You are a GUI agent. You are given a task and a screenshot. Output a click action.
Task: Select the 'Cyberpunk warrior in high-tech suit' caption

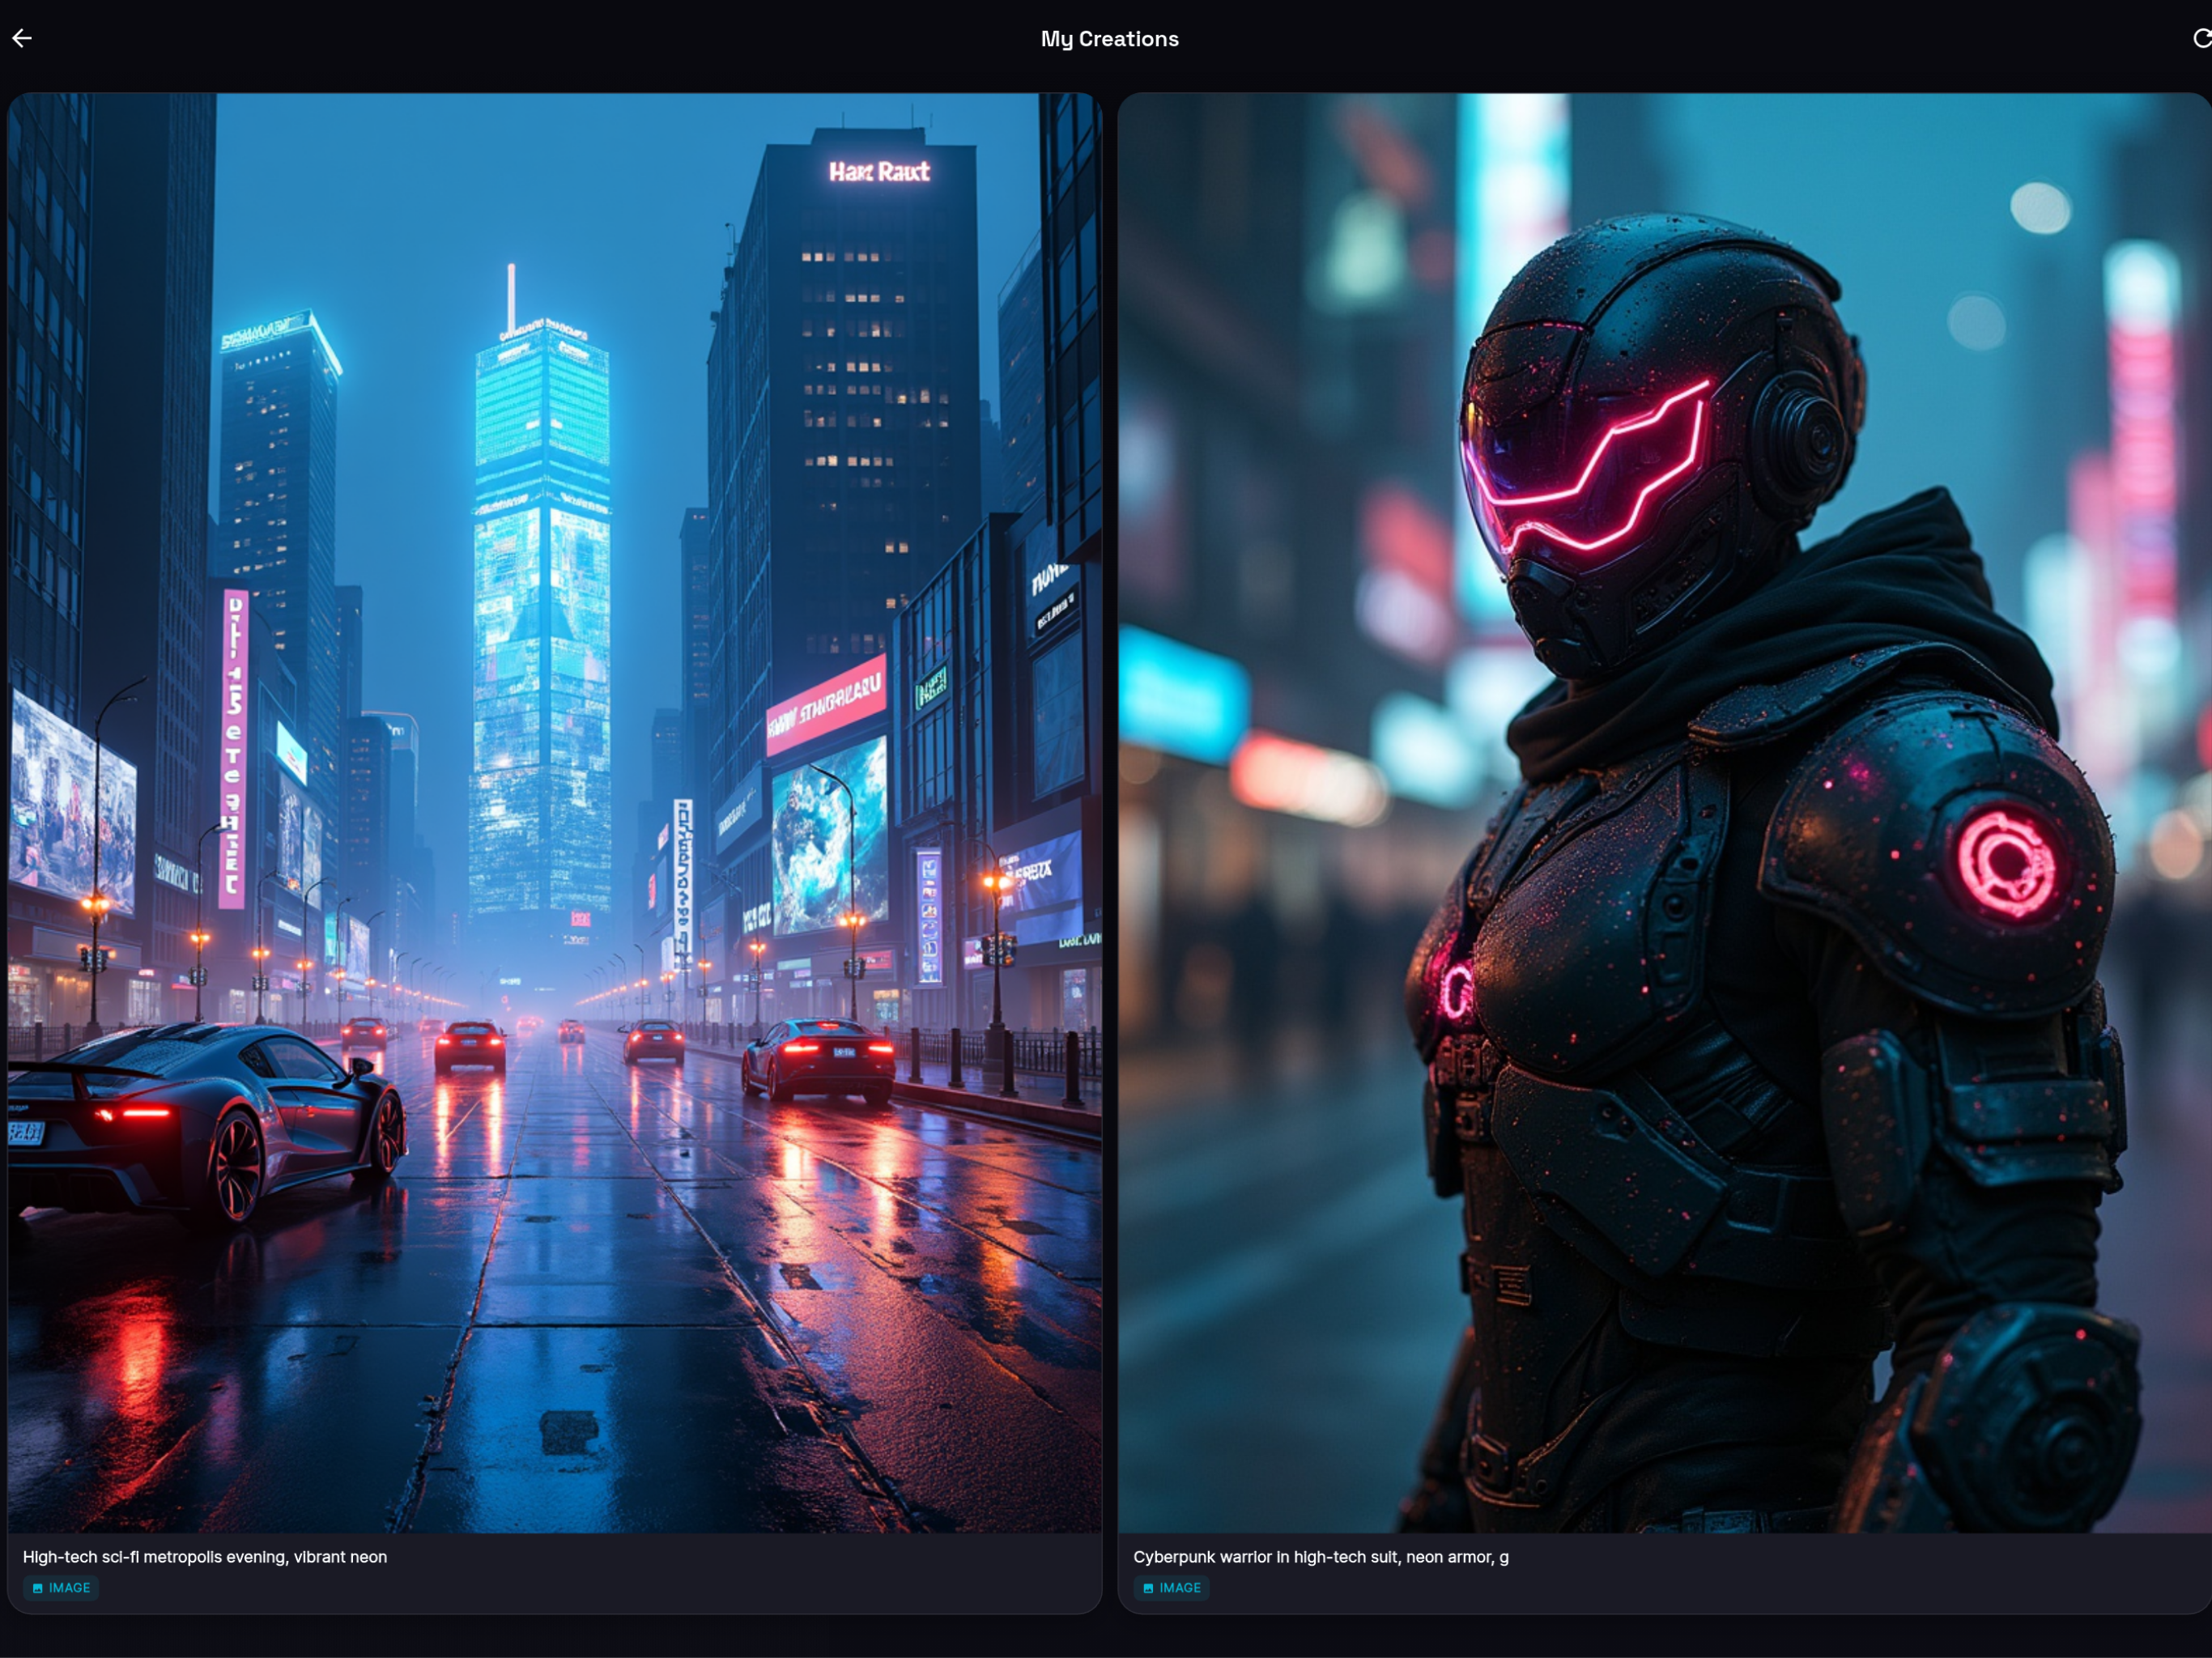1321,1557
